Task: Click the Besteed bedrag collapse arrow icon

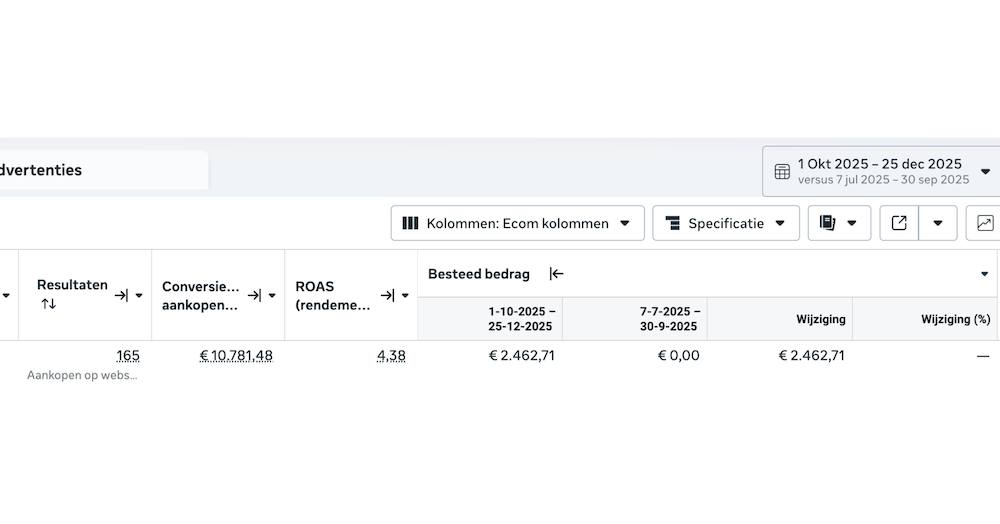Action: point(556,274)
